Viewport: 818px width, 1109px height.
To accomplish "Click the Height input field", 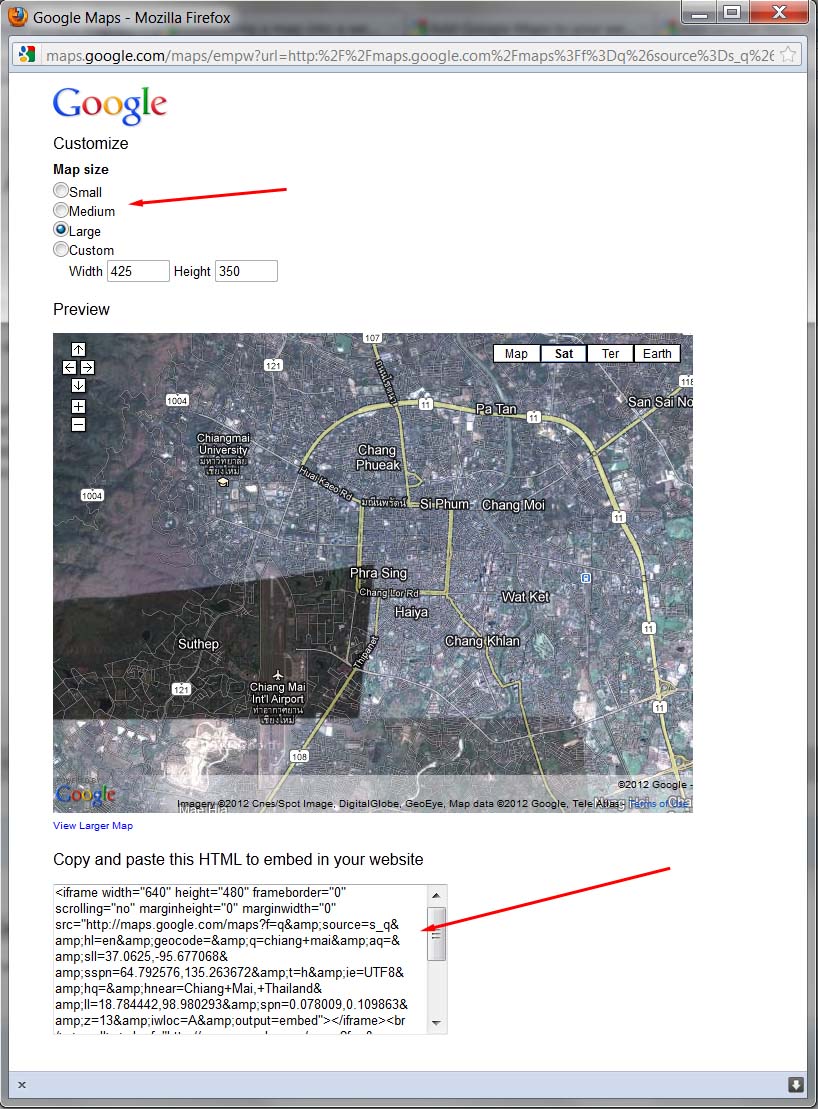I will pyautogui.click(x=246, y=271).
